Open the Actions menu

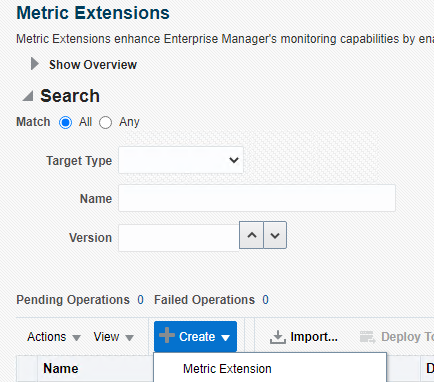[54, 337]
